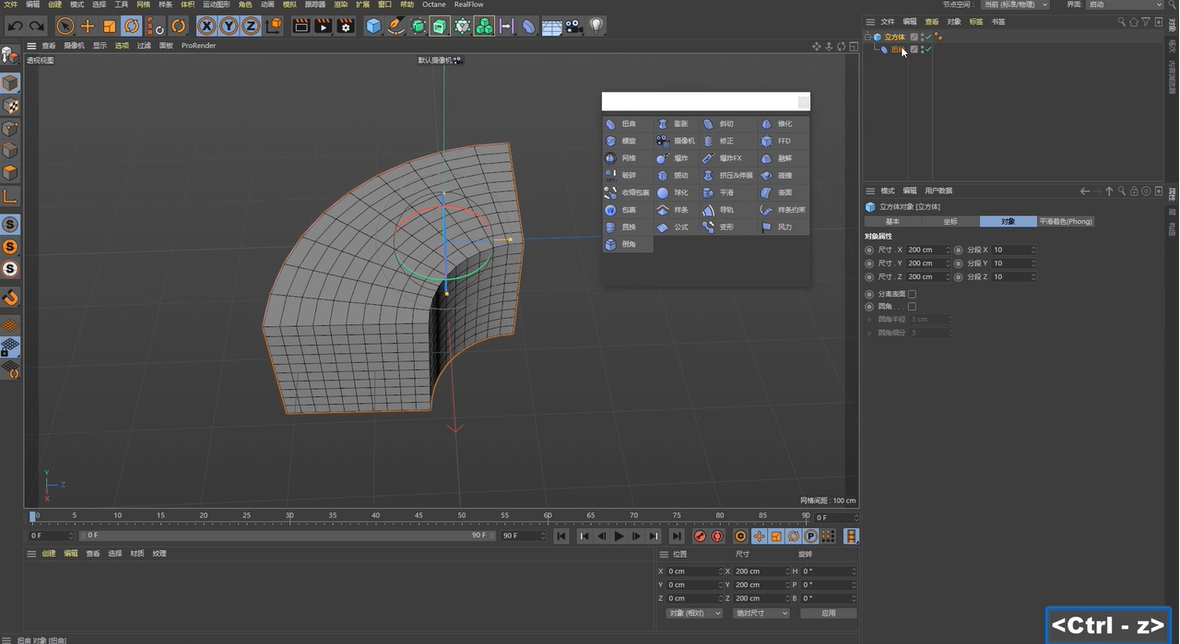The image size is (1180, 644).
Task: Open the ProRender viewport menu
Action: [x=199, y=46]
